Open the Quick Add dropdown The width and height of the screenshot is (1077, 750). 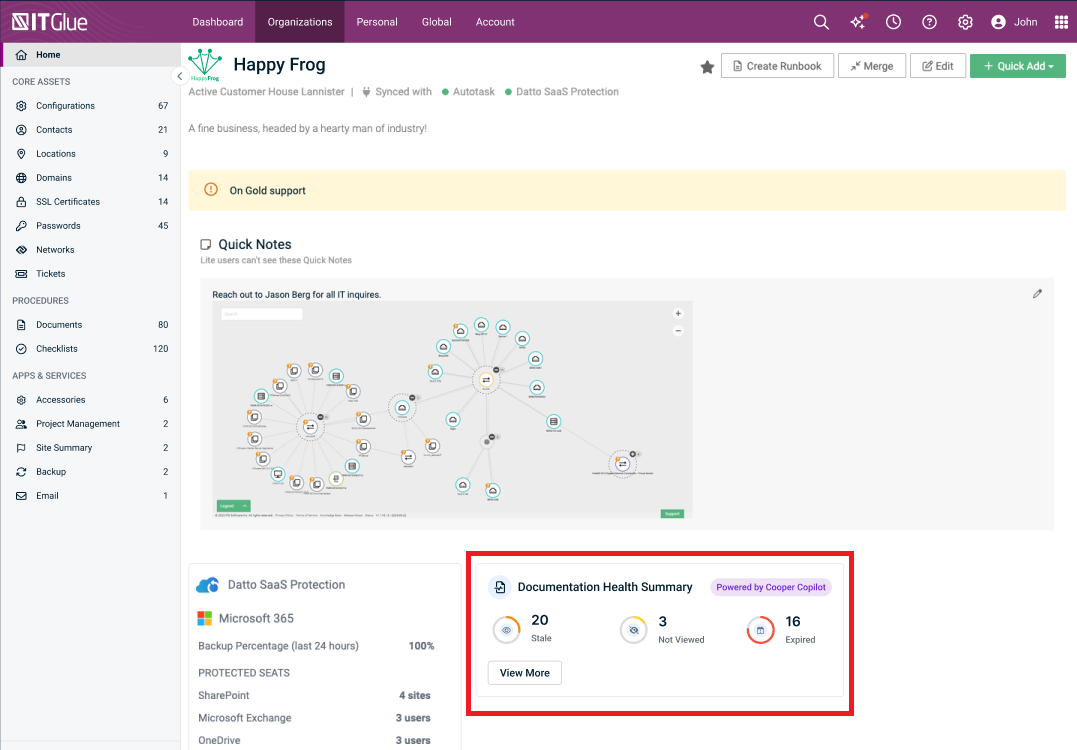pos(1017,66)
